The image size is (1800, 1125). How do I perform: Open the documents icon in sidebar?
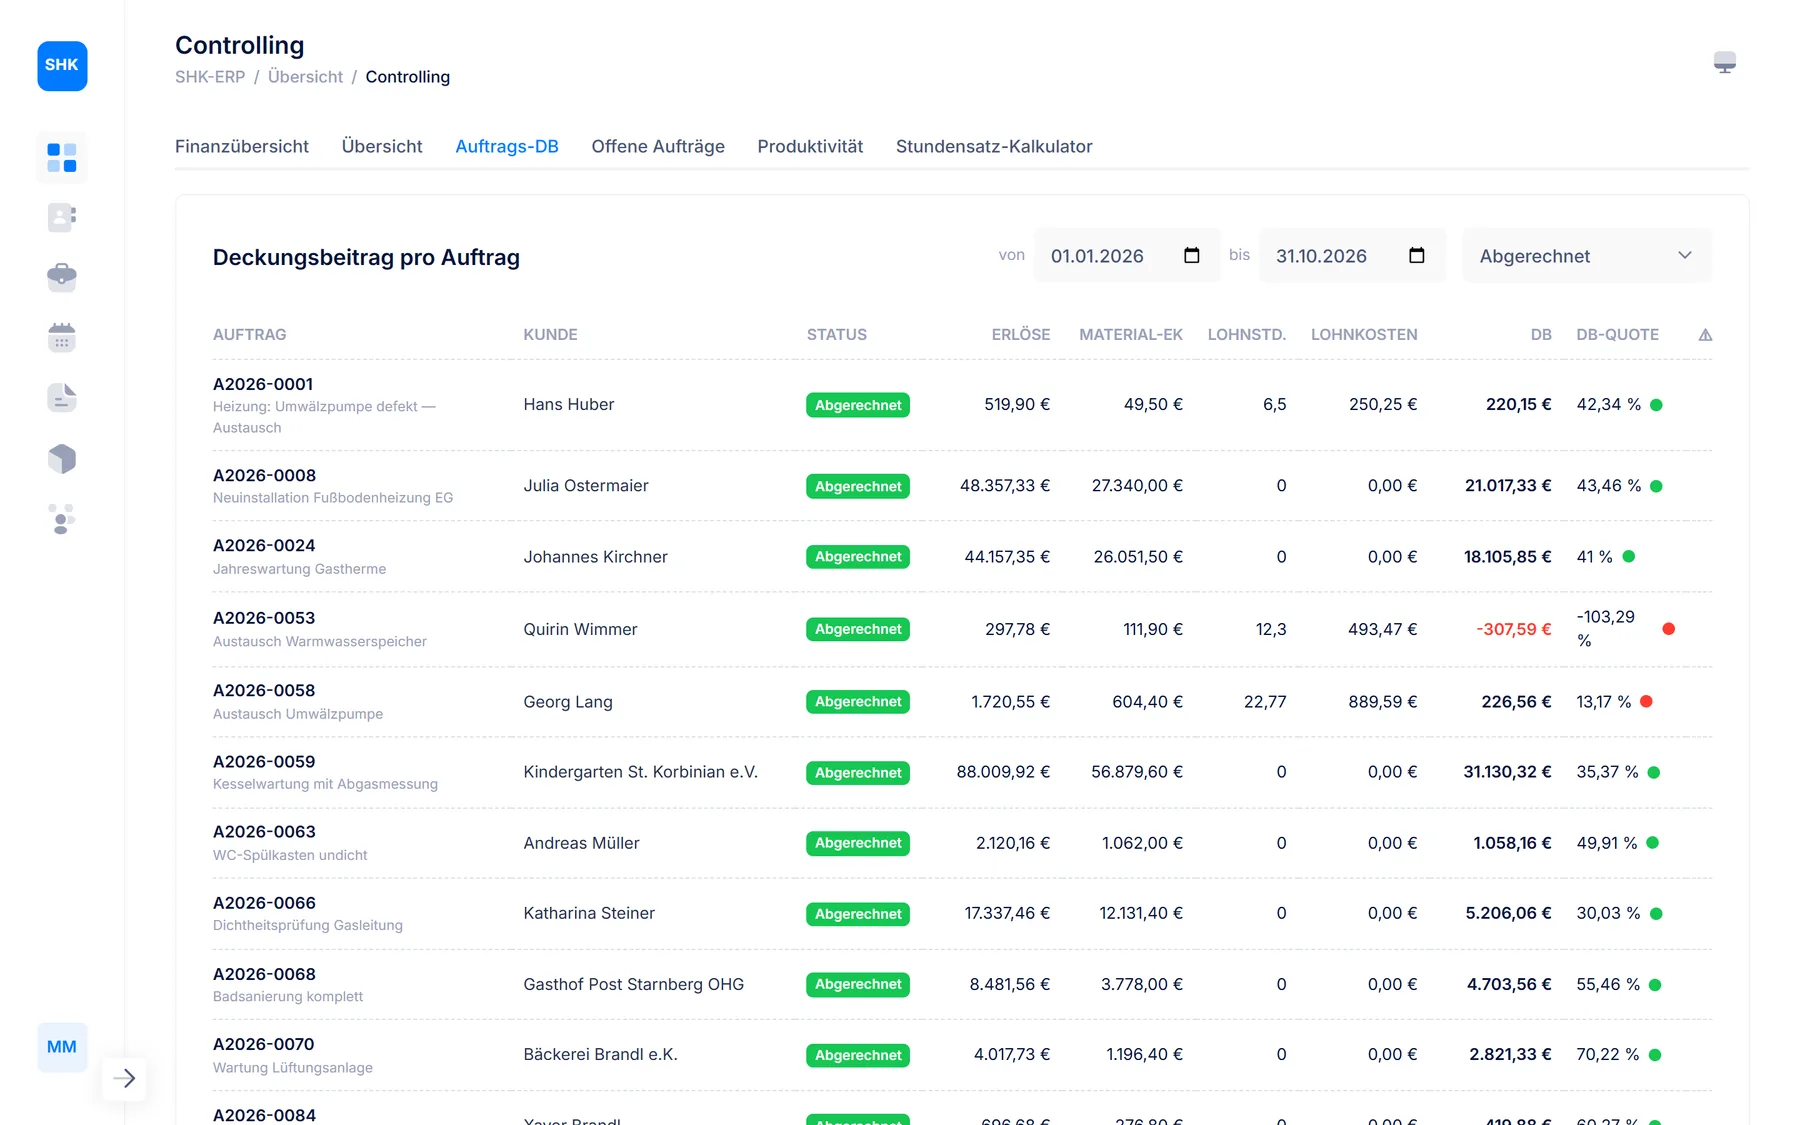pos(62,398)
